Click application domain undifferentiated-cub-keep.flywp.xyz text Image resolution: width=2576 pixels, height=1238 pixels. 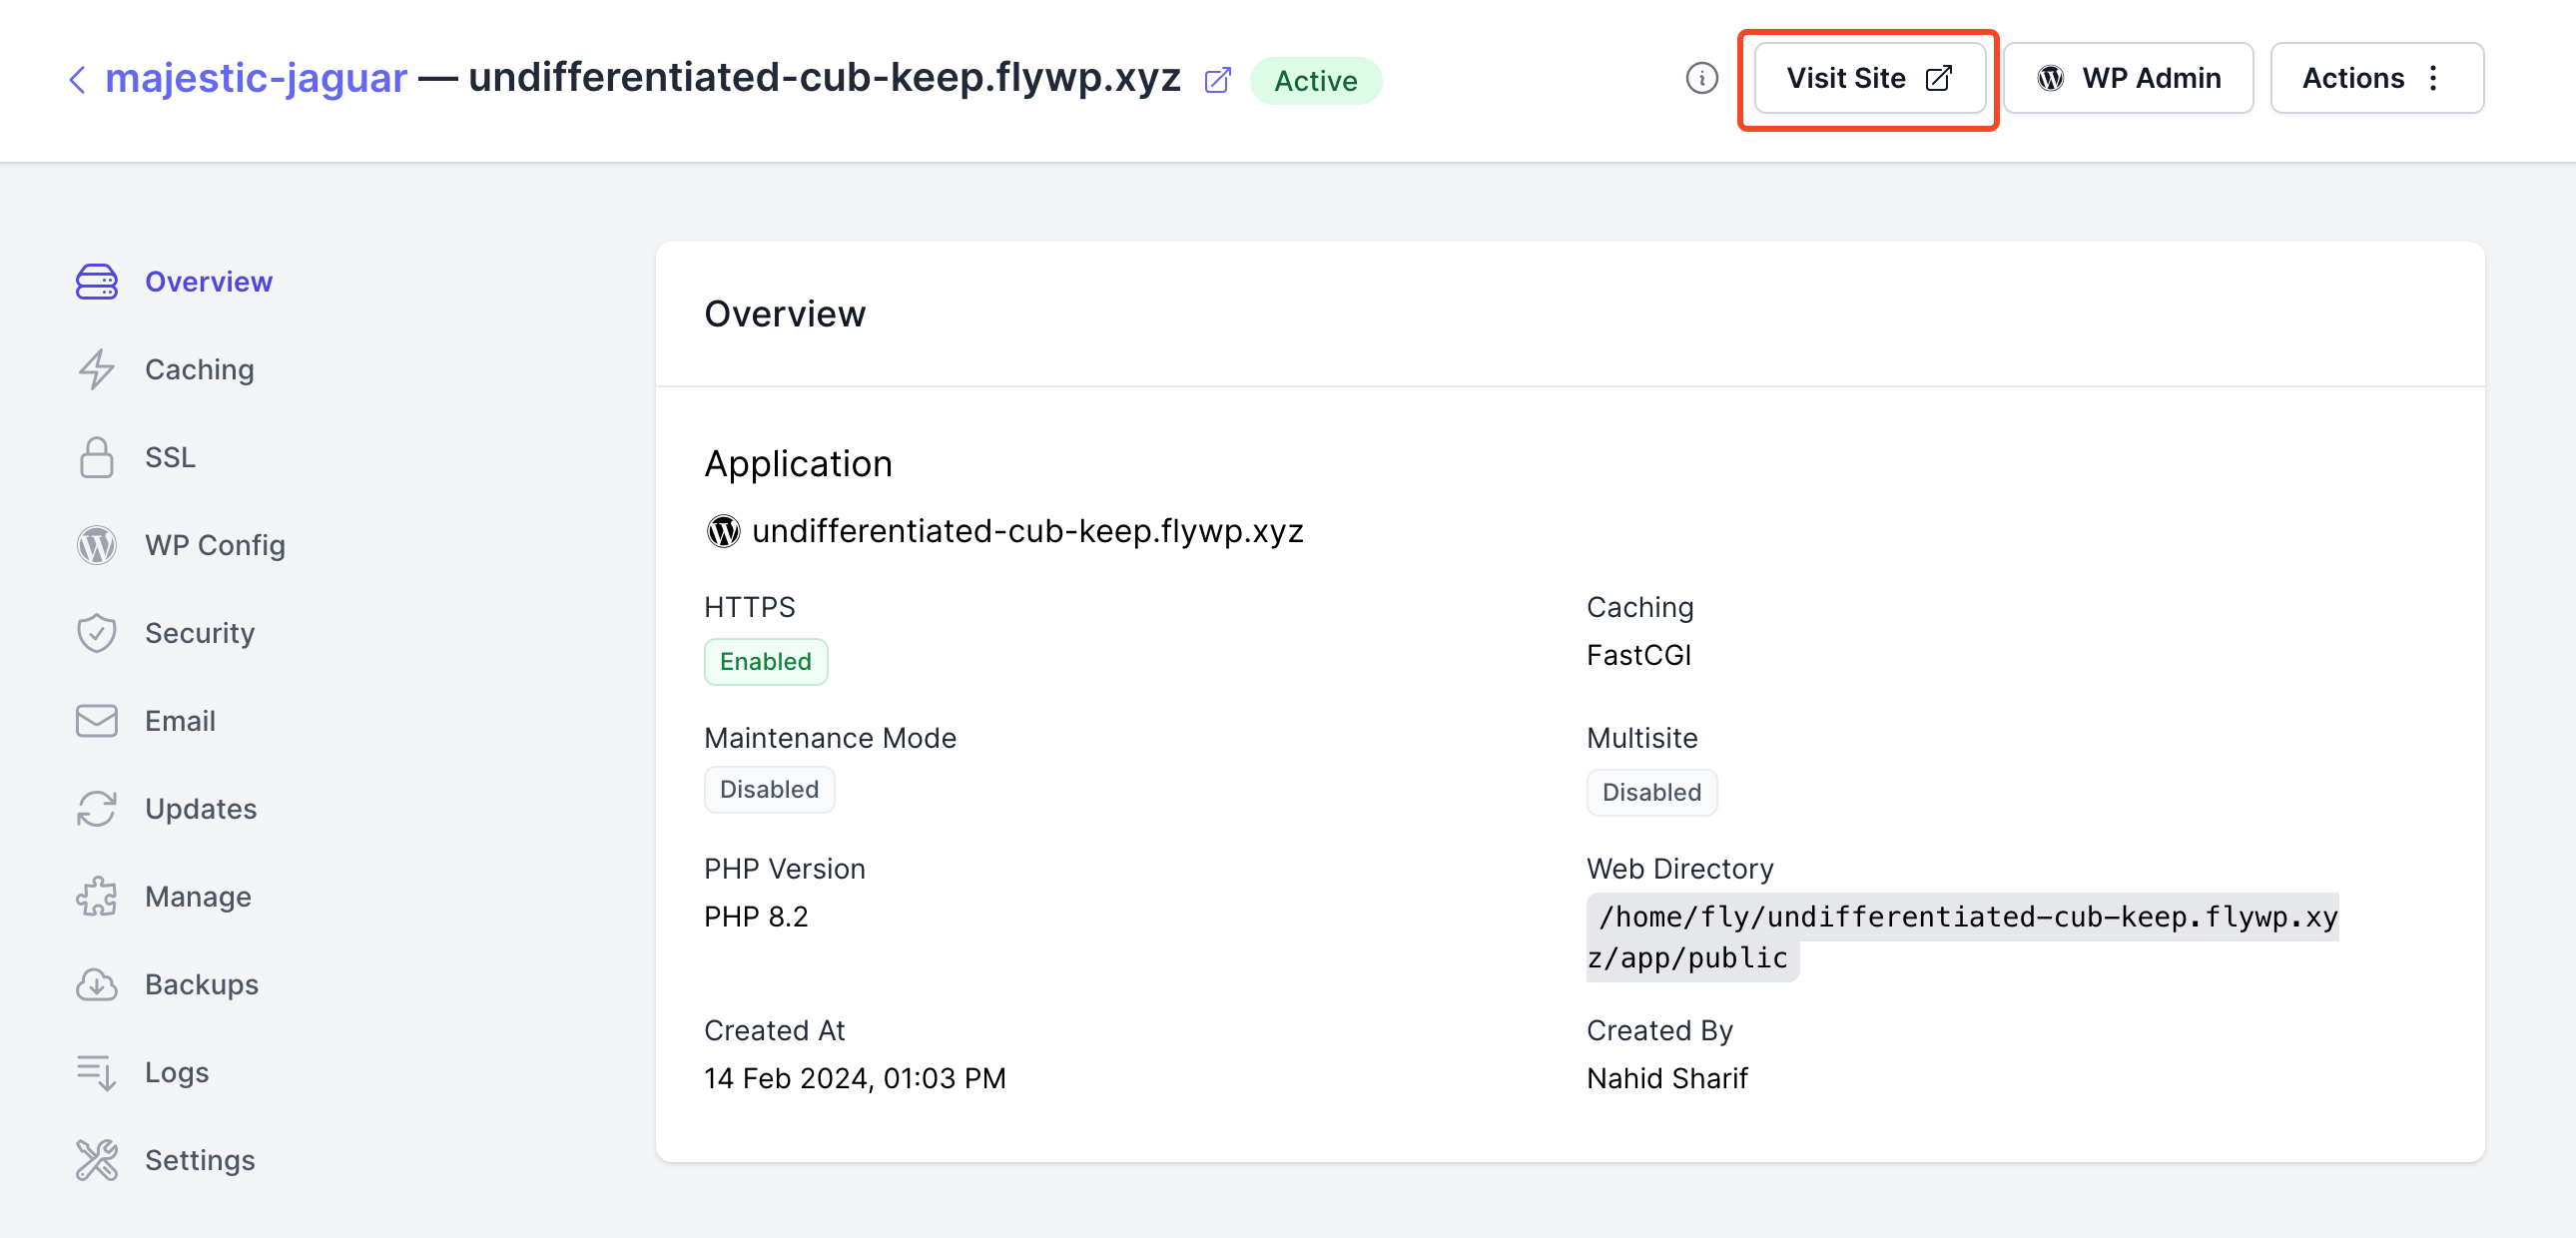(x=1027, y=531)
